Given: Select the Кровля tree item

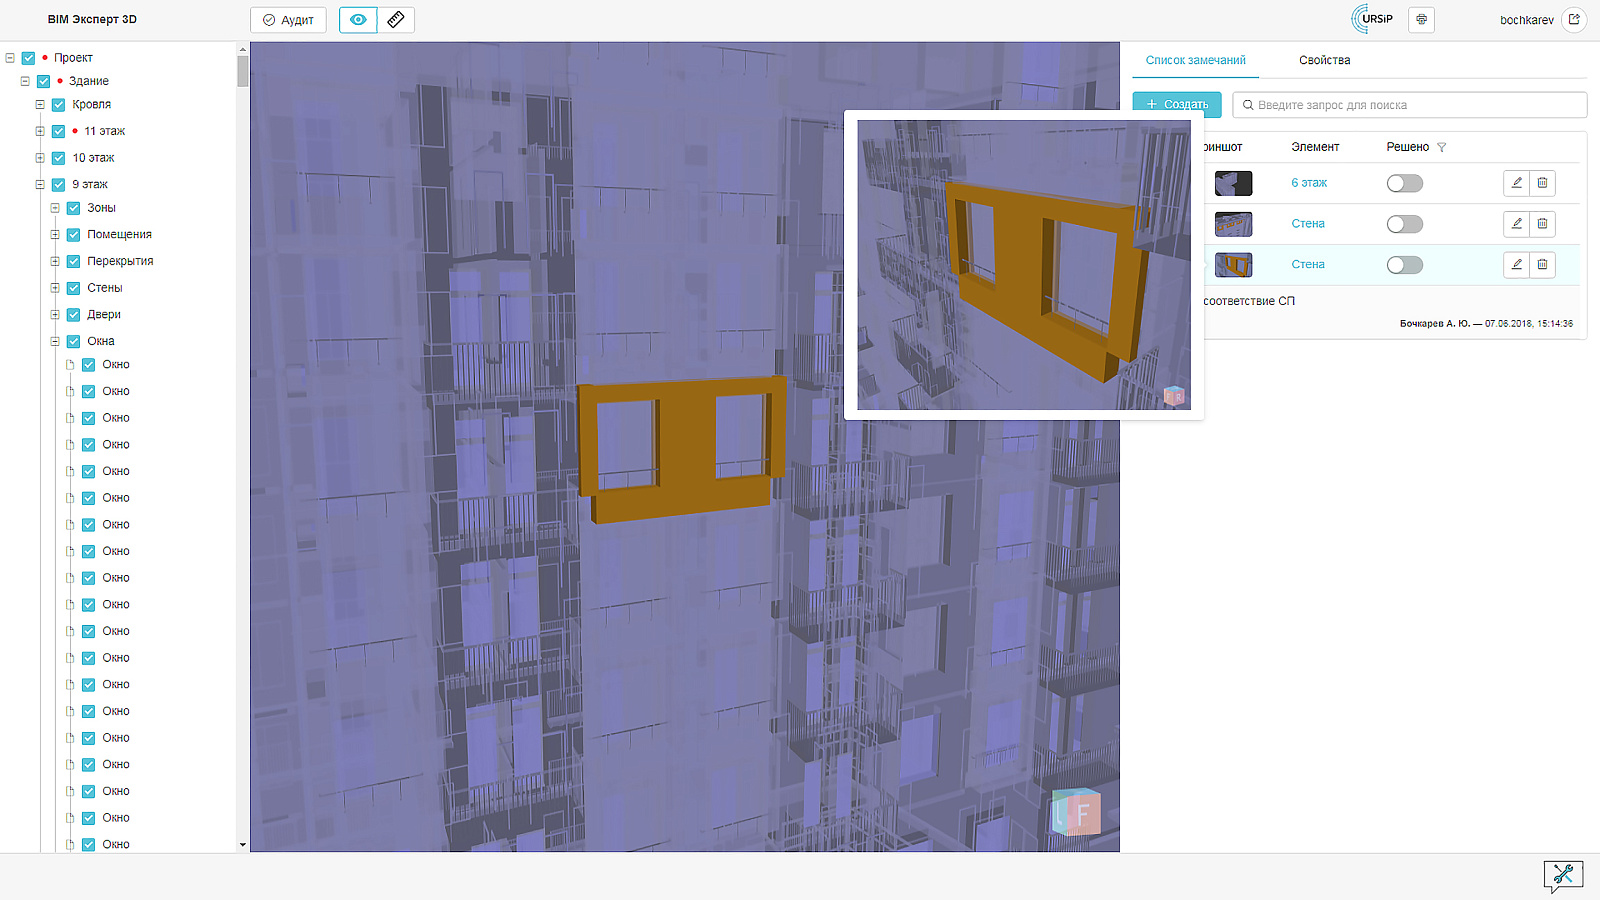Looking at the screenshot, I should pyautogui.click(x=91, y=104).
